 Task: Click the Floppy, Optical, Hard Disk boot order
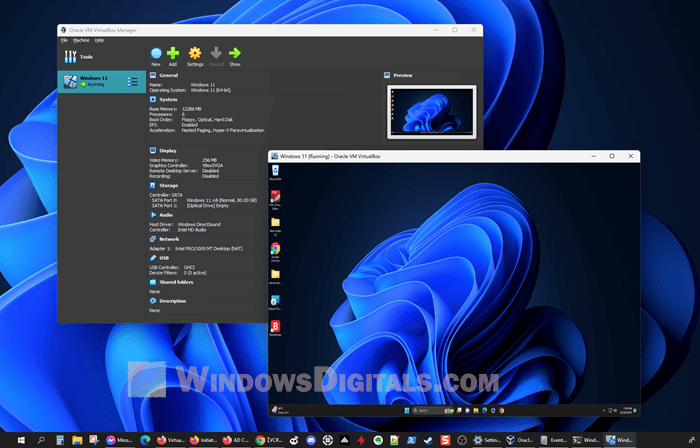point(207,120)
